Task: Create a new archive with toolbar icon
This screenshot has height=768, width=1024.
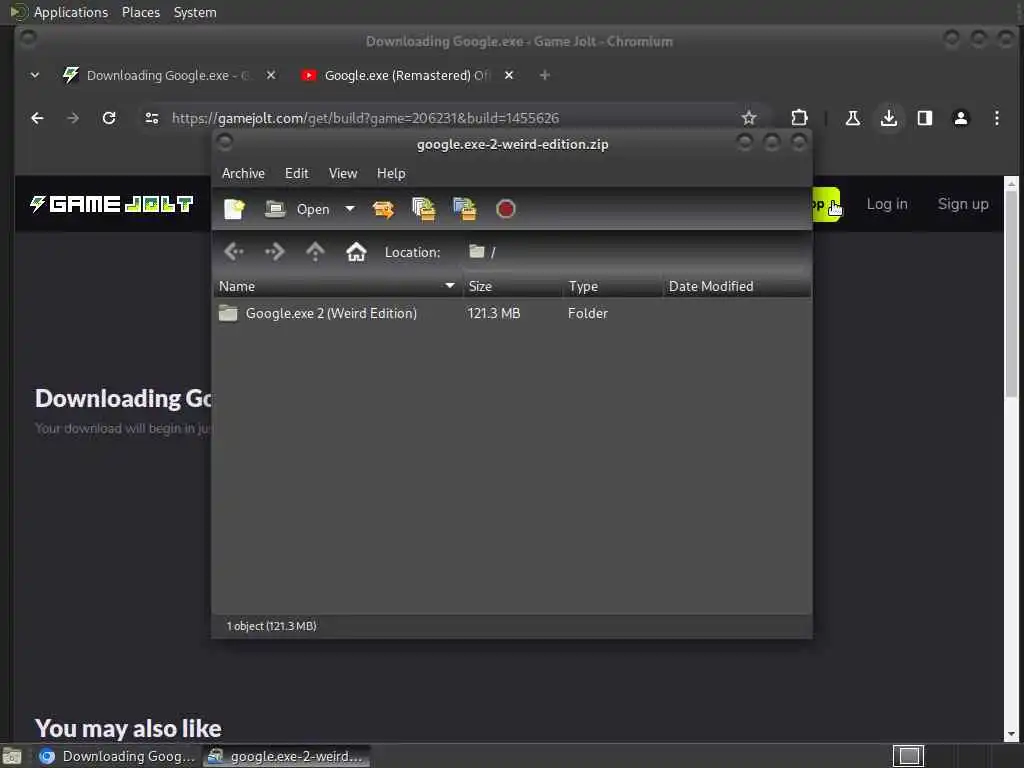Action: coord(234,209)
